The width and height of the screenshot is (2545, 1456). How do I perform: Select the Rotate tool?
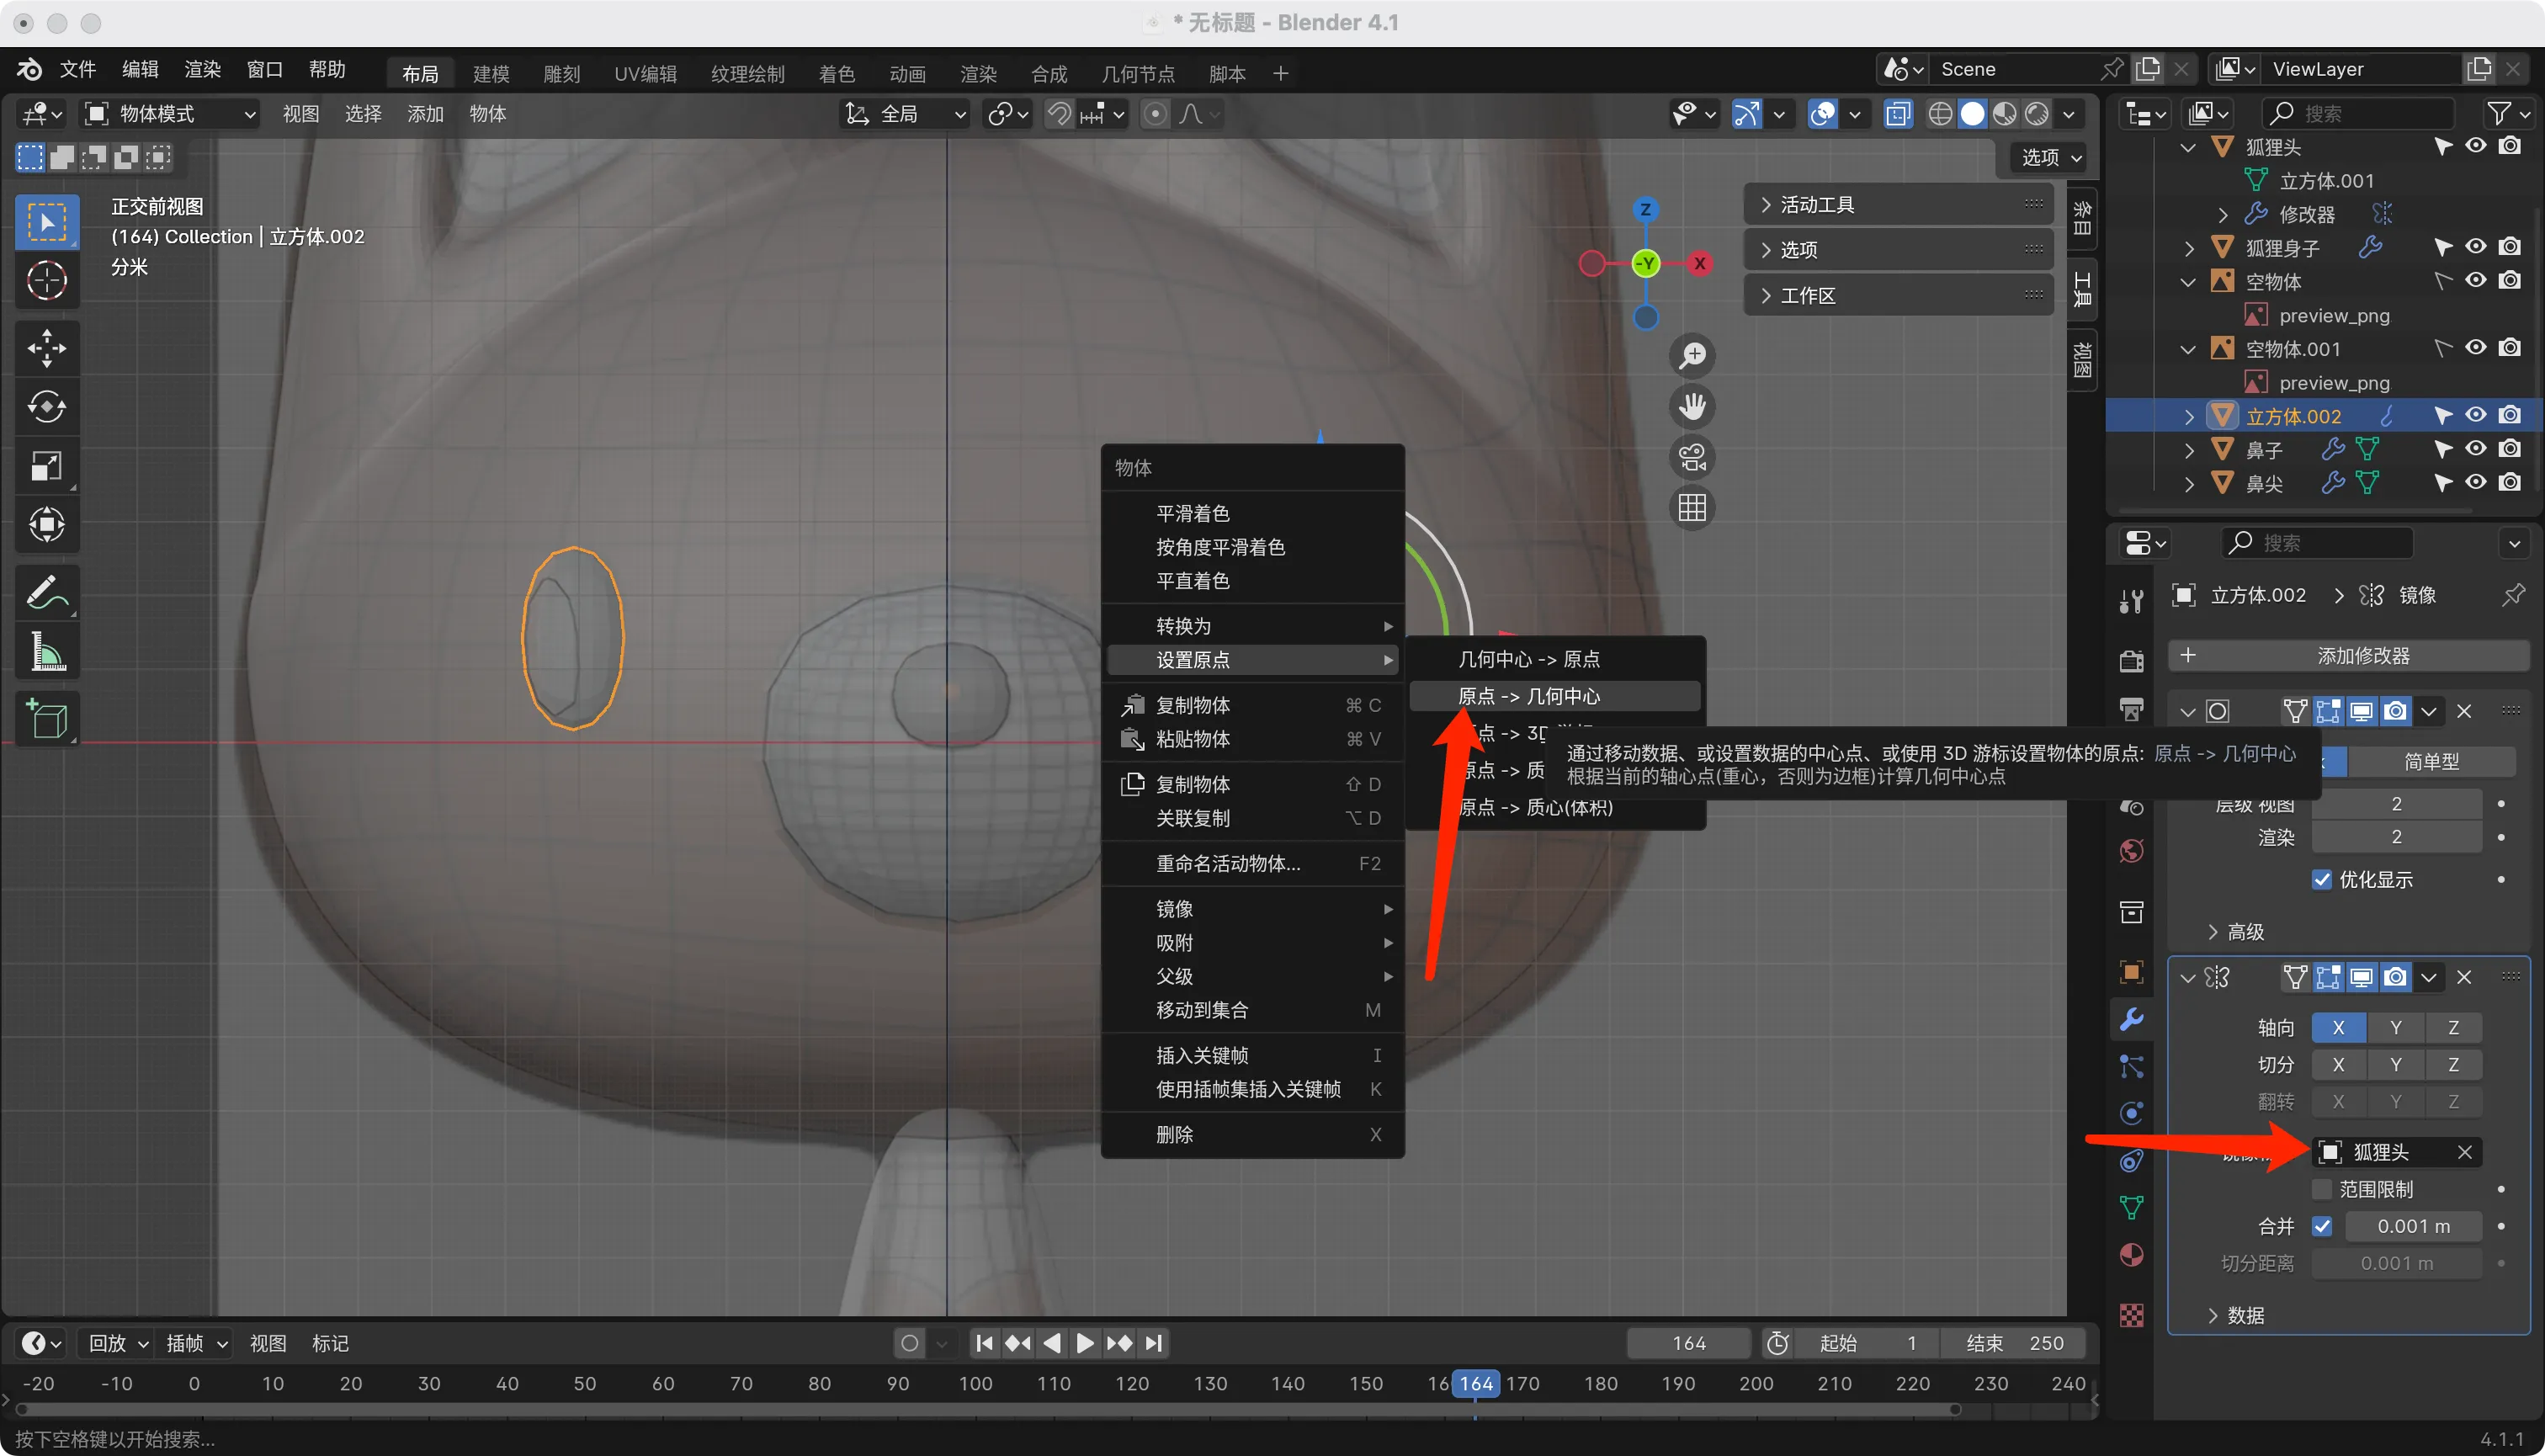tap(46, 407)
